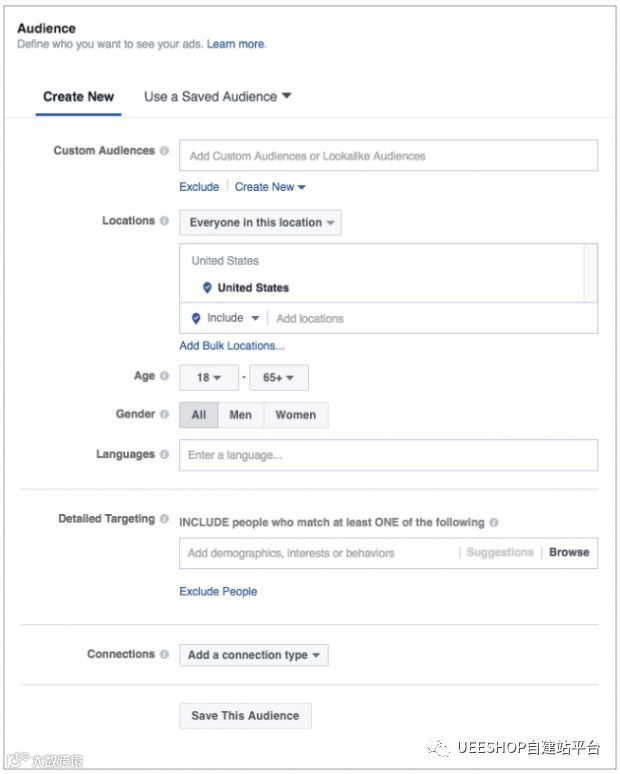Click the Enter a language field
Image resolution: width=620 pixels, height=774 pixels.
[388, 455]
